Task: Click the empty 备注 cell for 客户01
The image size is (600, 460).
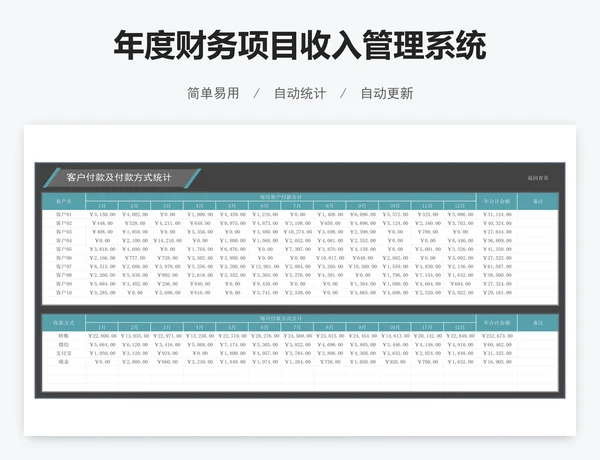Action: 538,214
